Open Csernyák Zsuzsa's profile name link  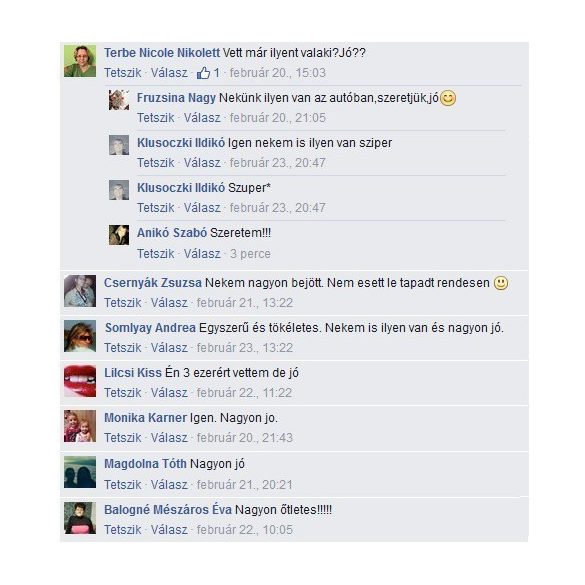pyautogui.click(x=153, y=283)
